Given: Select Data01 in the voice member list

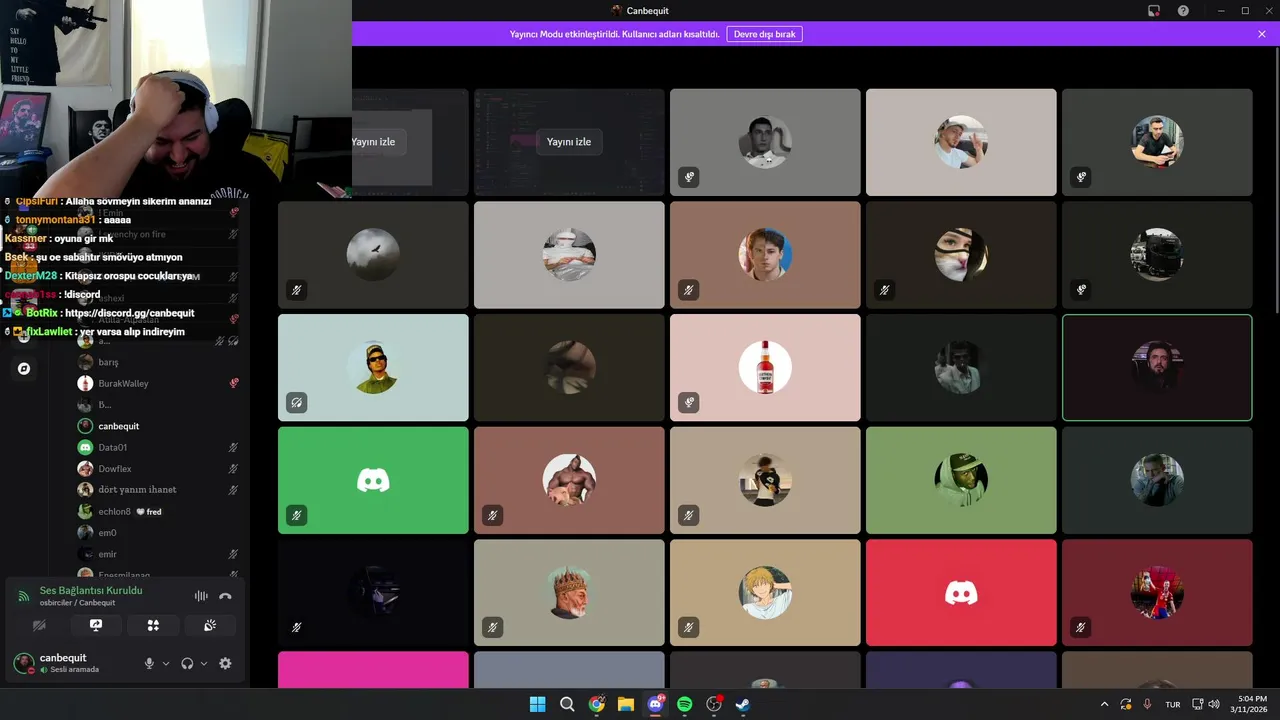Looking at the screenshot, I should 159,448.
